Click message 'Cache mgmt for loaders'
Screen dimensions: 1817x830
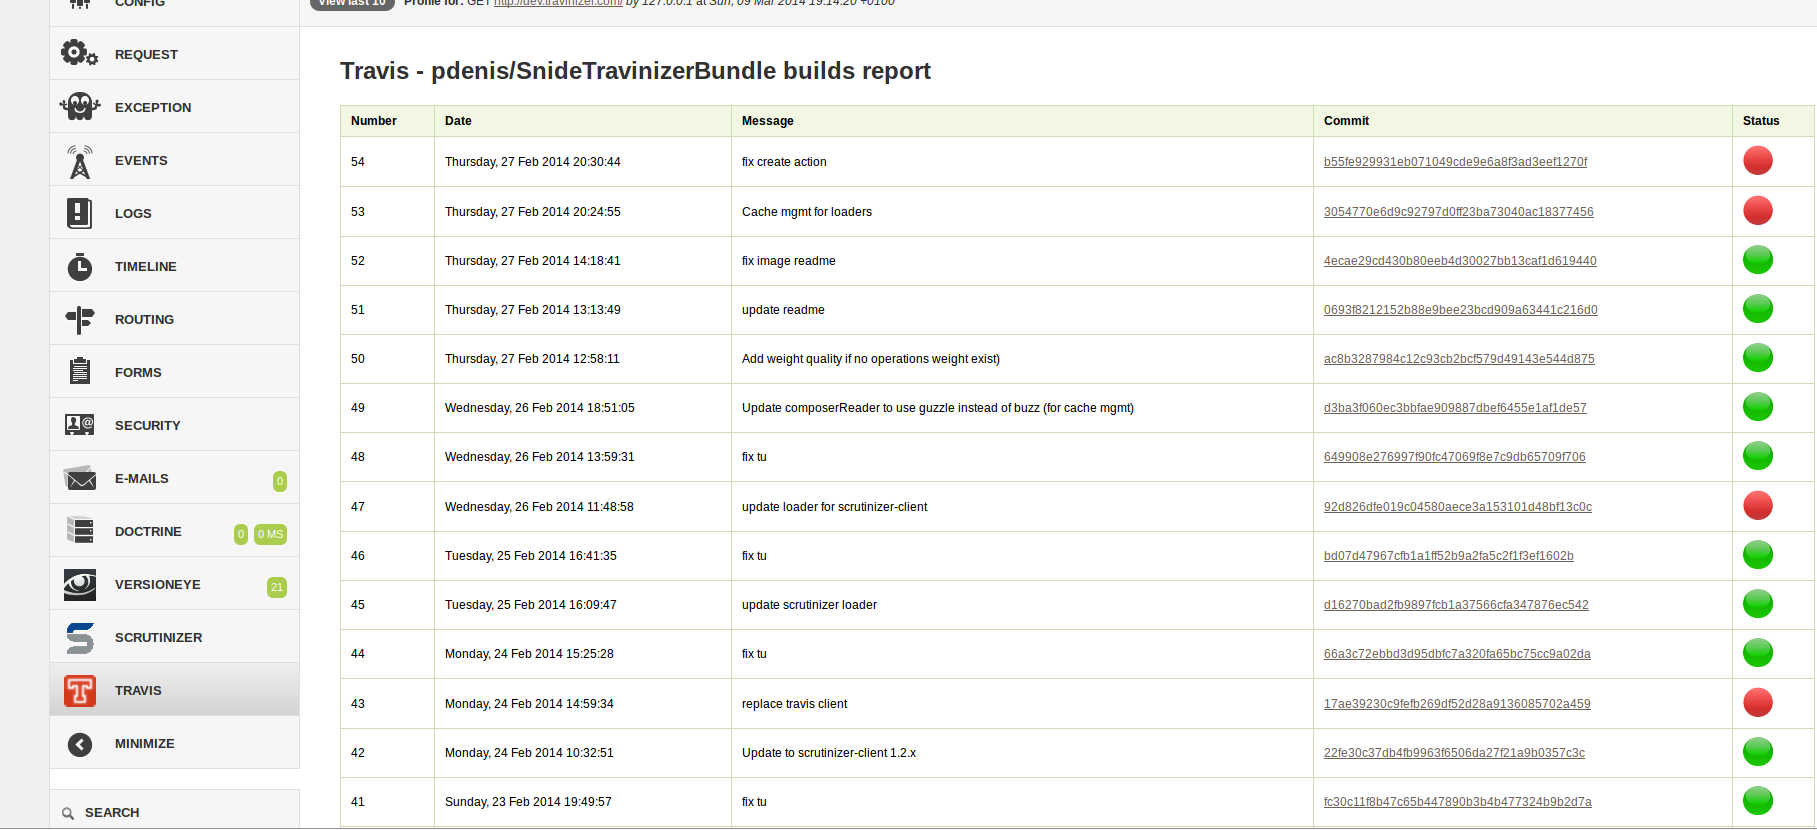point(806,212)
